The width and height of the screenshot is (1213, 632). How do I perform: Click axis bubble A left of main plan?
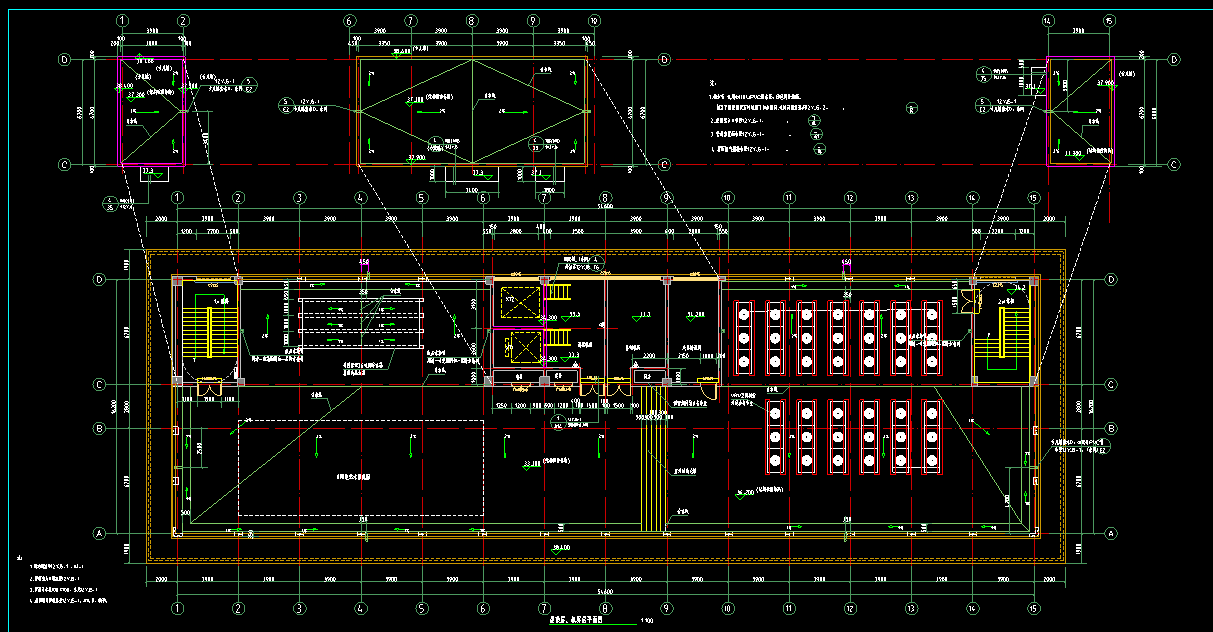click(x=99, y=534)
